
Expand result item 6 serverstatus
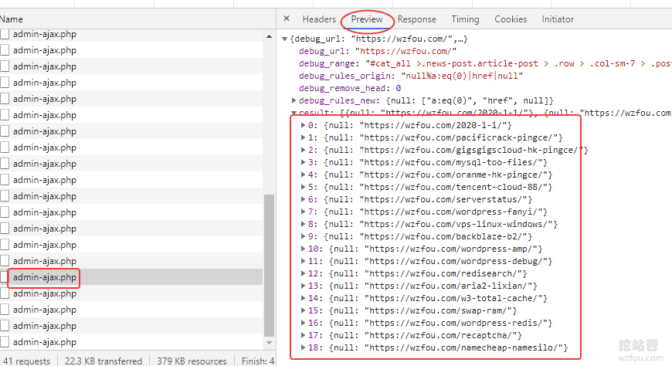[303, 199]
